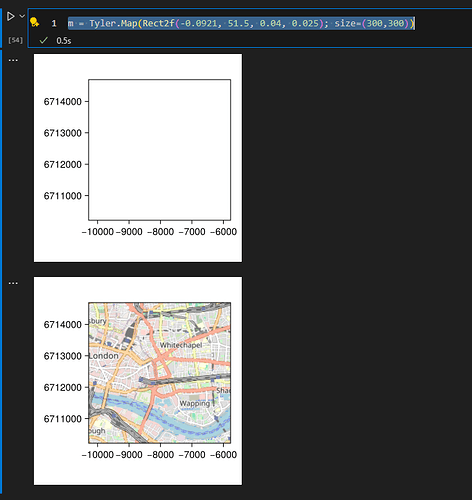Click the 0.5s execution time label
Viewport: 472px width, 500px height.
click(x=64, y=41)
